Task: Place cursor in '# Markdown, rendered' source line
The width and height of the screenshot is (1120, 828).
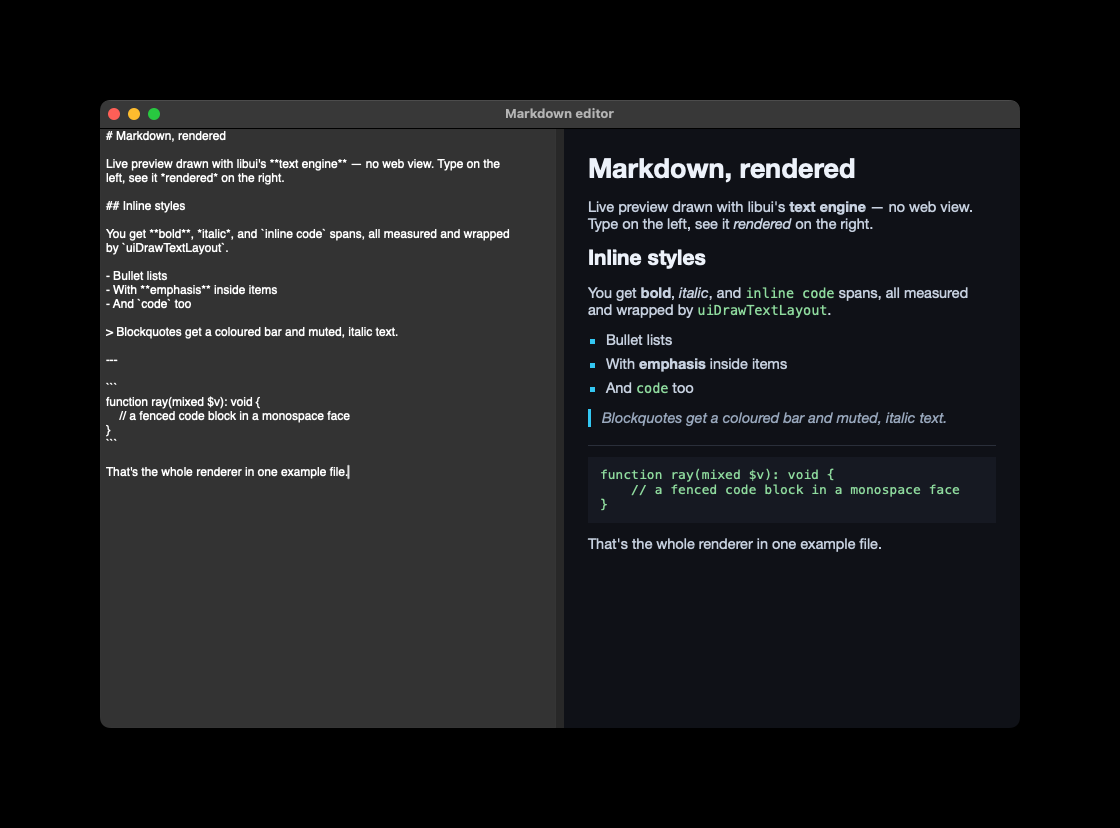Action: pyautogui.click(x=166, y=136)
